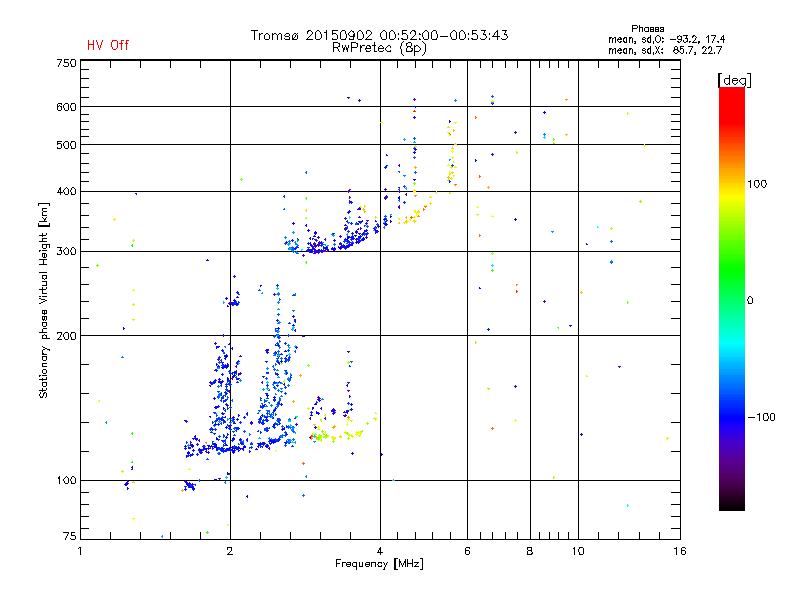Viewport: 800px width, 600px height.
Task: Click the 'RwPretec (8p)' subtitle
Action: coord(379,48)
